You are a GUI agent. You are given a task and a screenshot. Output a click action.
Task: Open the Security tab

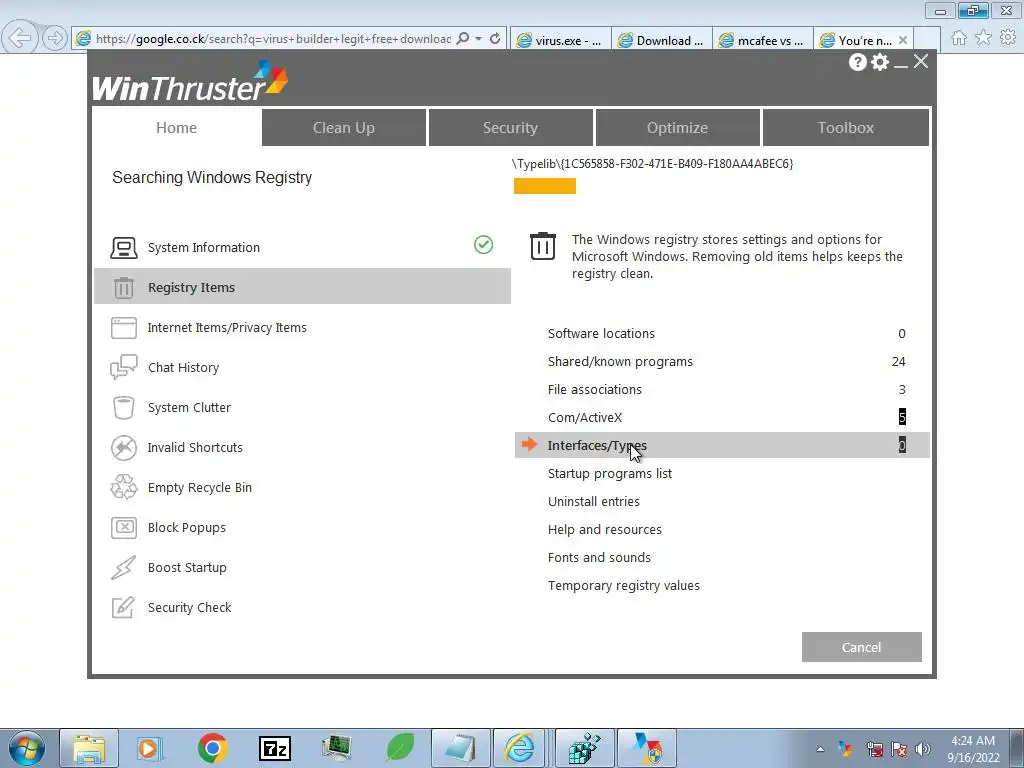click(510, 127)
